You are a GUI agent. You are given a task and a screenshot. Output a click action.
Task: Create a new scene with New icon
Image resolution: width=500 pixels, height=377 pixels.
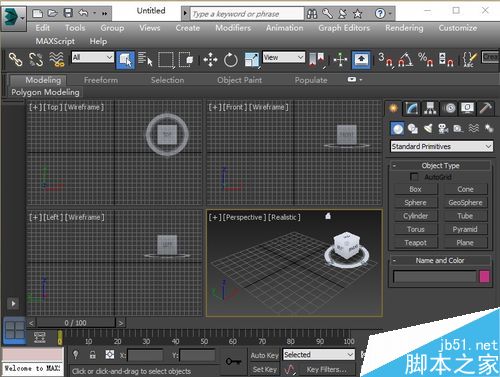(x=37, y=13)
